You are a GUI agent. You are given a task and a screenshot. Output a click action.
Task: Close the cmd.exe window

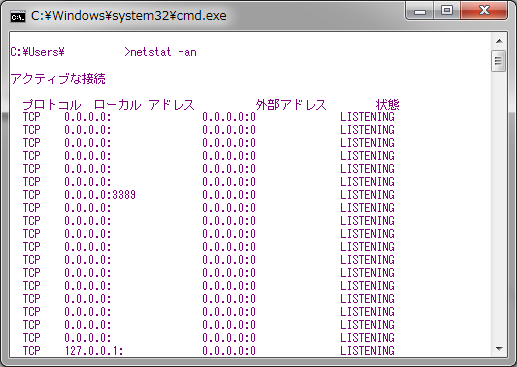point(484,11)
